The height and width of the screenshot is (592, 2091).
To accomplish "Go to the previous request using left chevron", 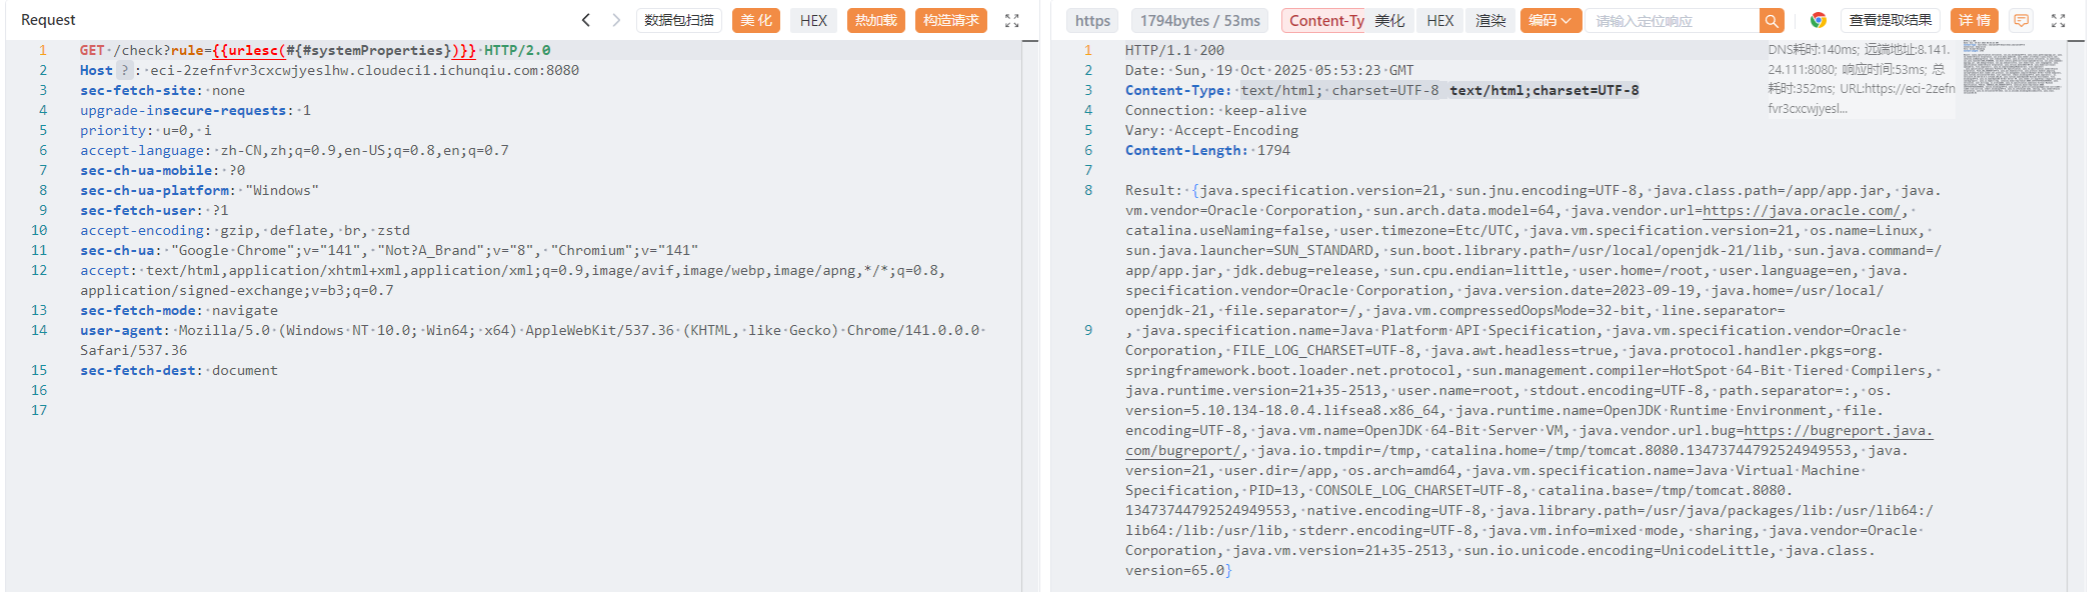I will point(586,20).
